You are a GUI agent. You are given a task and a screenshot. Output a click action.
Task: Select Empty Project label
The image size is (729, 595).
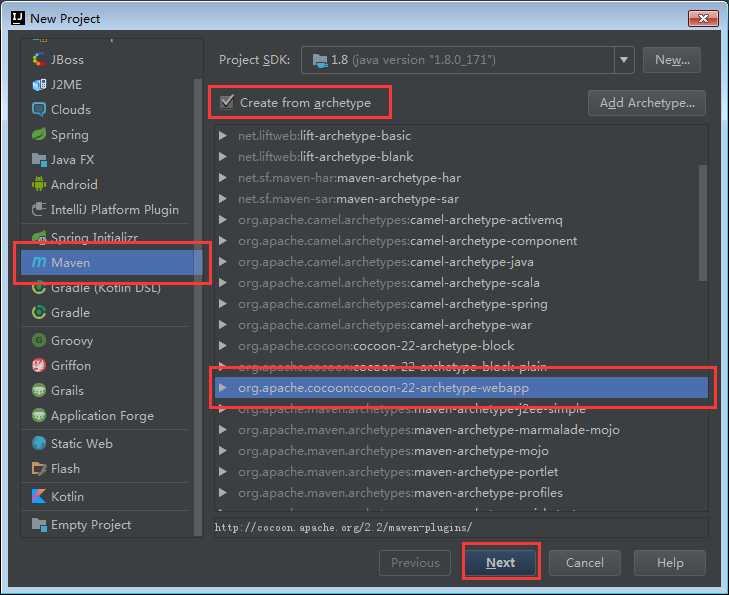(91, 525)
